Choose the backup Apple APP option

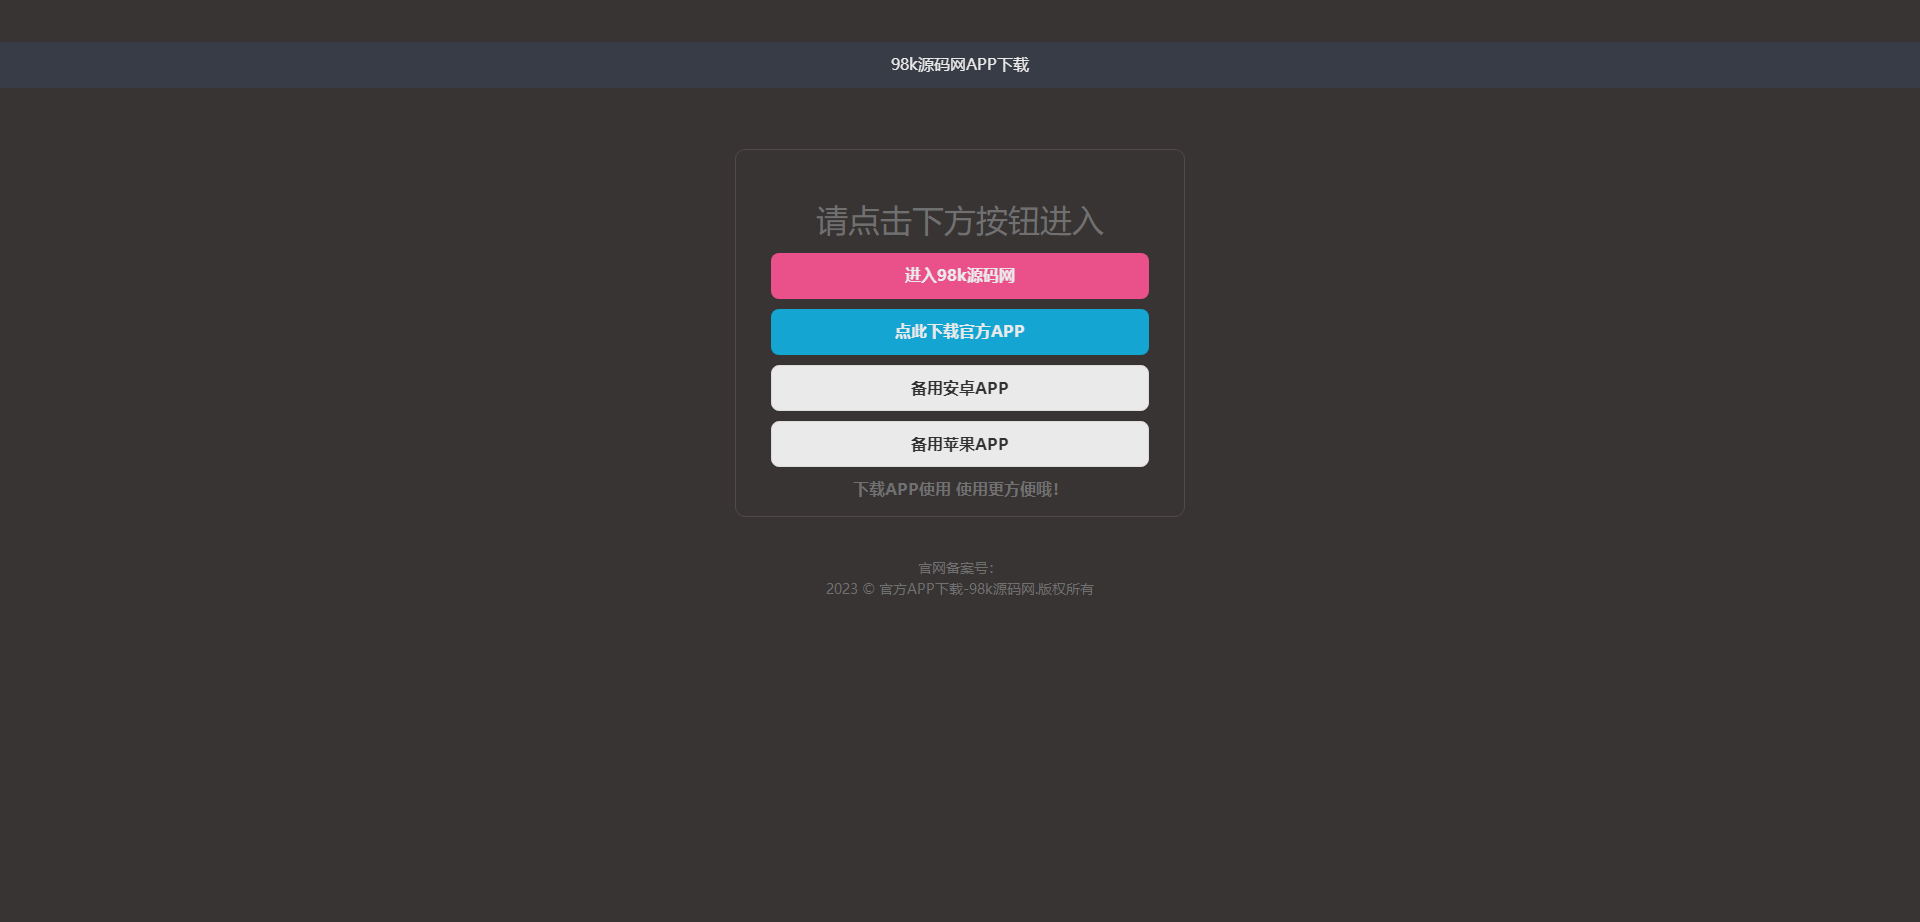pos(959,444)
